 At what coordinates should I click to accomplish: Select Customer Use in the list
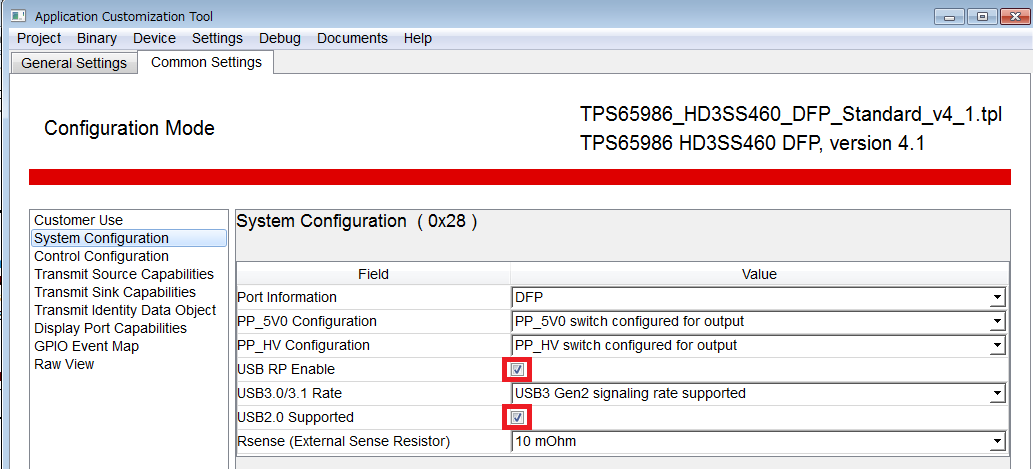click(78, 220)
